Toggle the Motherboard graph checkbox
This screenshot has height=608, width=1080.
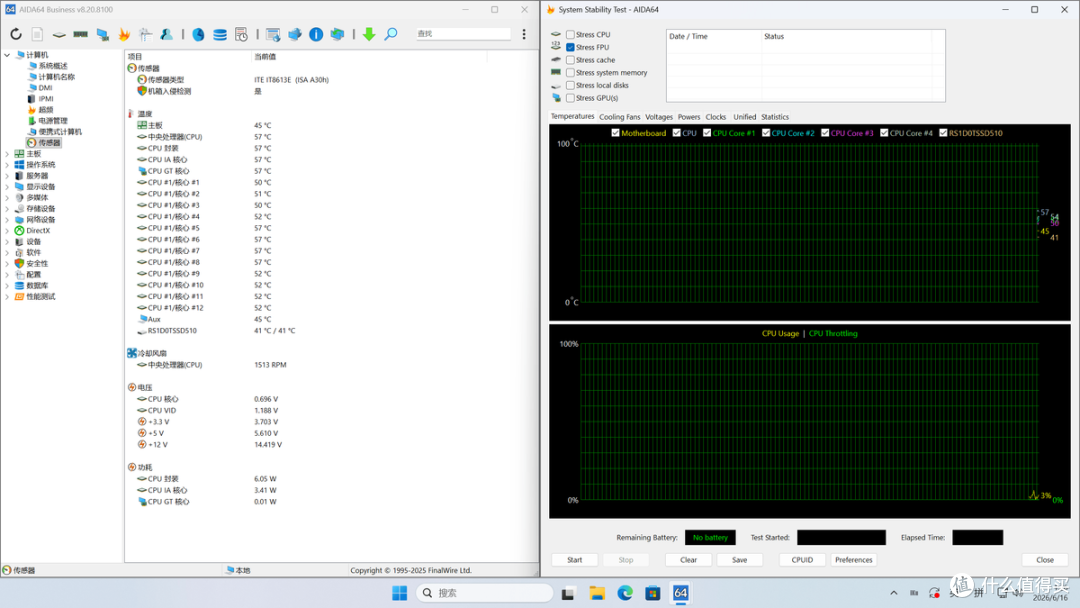pos(616,133)
